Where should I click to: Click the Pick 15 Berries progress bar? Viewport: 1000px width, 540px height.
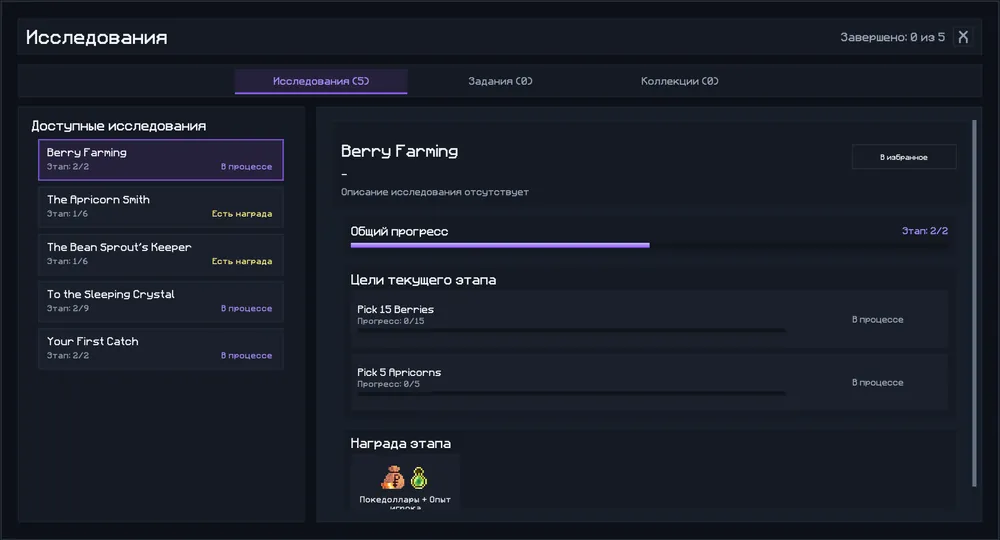[571, 330]
